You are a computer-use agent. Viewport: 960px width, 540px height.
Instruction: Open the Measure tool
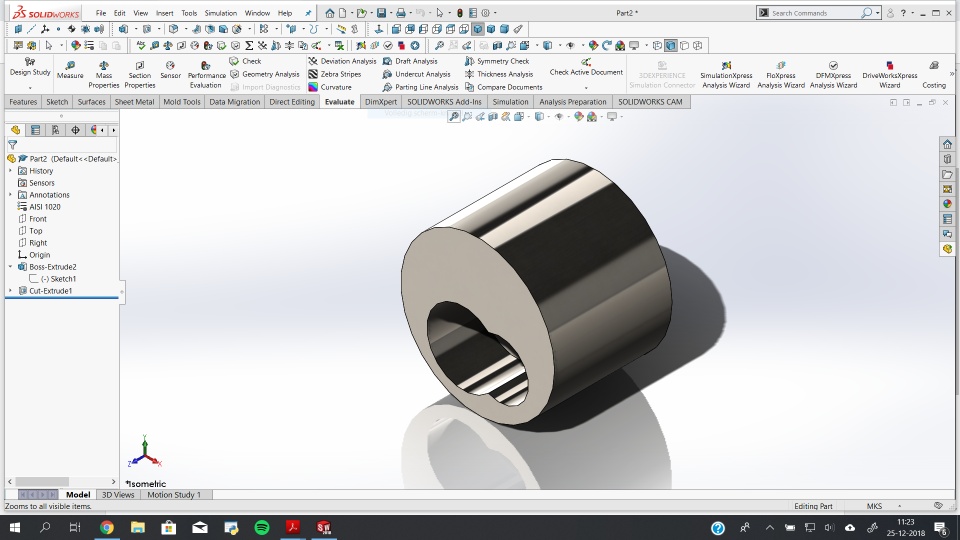[70, 70]
